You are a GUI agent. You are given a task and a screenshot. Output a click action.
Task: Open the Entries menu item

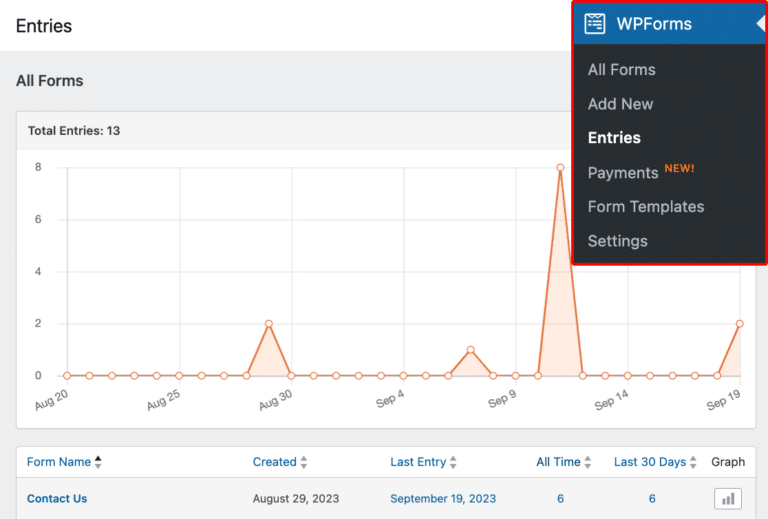614,138
